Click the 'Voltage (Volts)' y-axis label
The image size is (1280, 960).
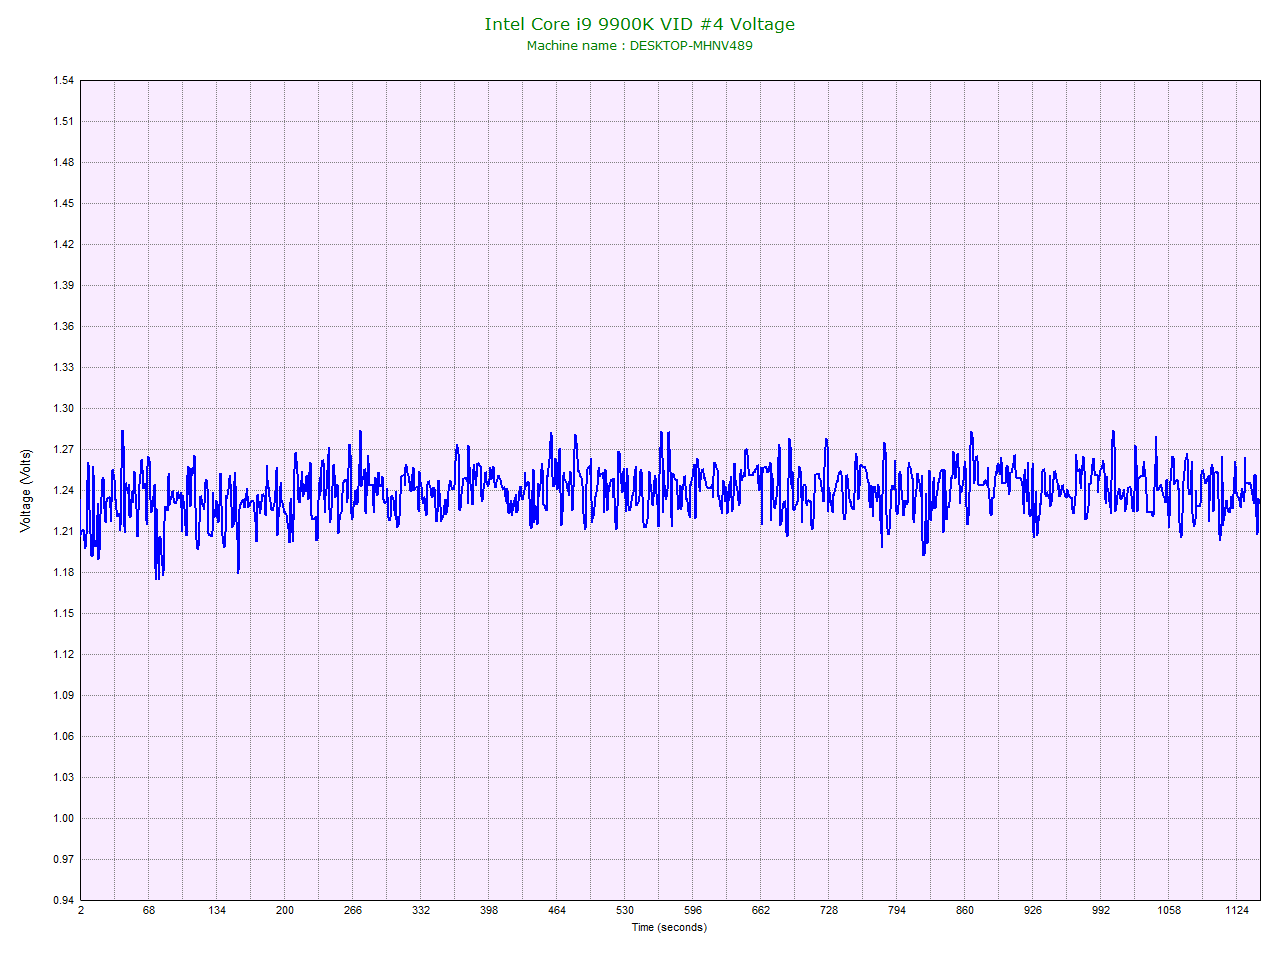[26, 490]
